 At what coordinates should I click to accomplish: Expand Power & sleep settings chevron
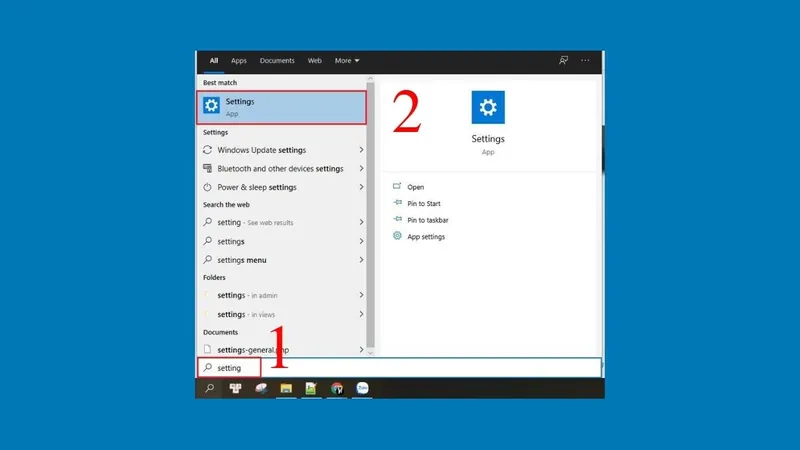361,187
